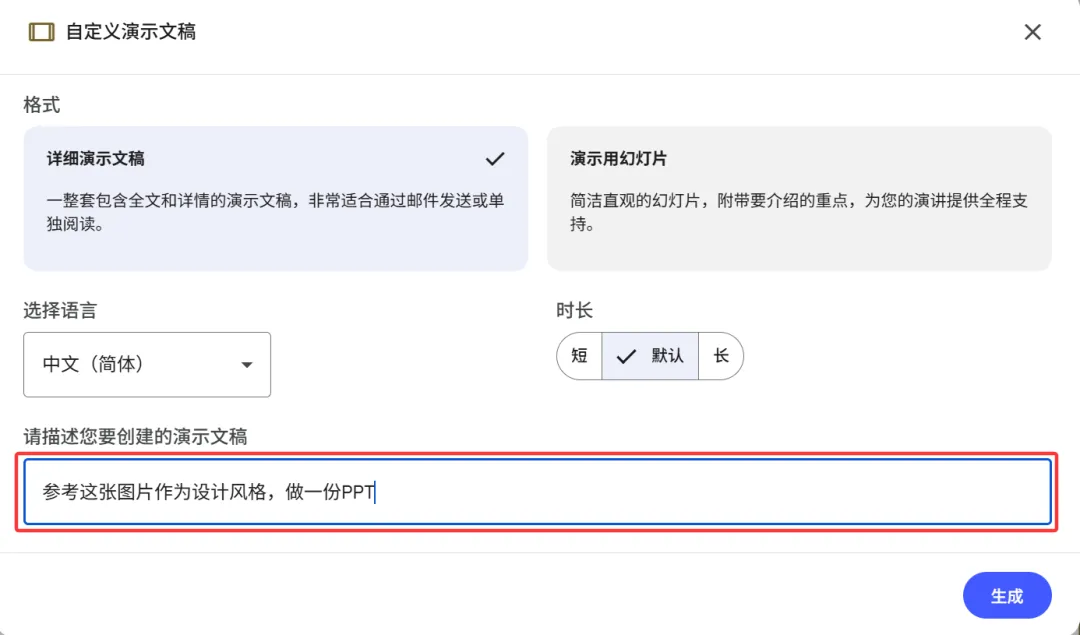Click the 时长 label
This screenshot has width=1080, height=635.
(x=575, y=311)
